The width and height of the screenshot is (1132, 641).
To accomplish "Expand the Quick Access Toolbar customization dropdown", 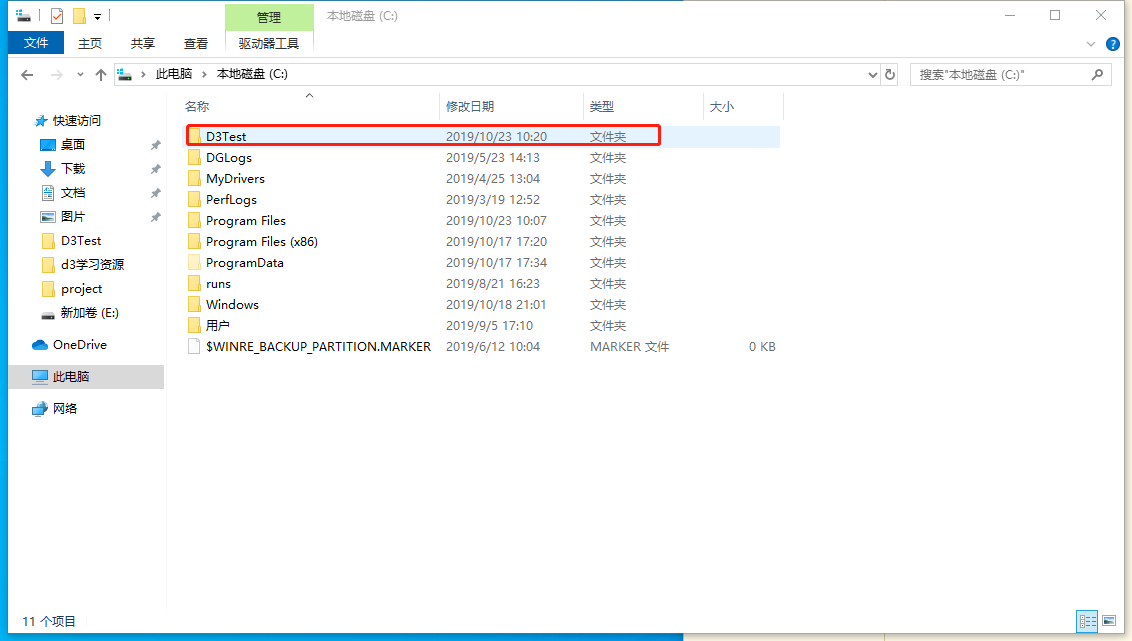I will coord(97,15).
